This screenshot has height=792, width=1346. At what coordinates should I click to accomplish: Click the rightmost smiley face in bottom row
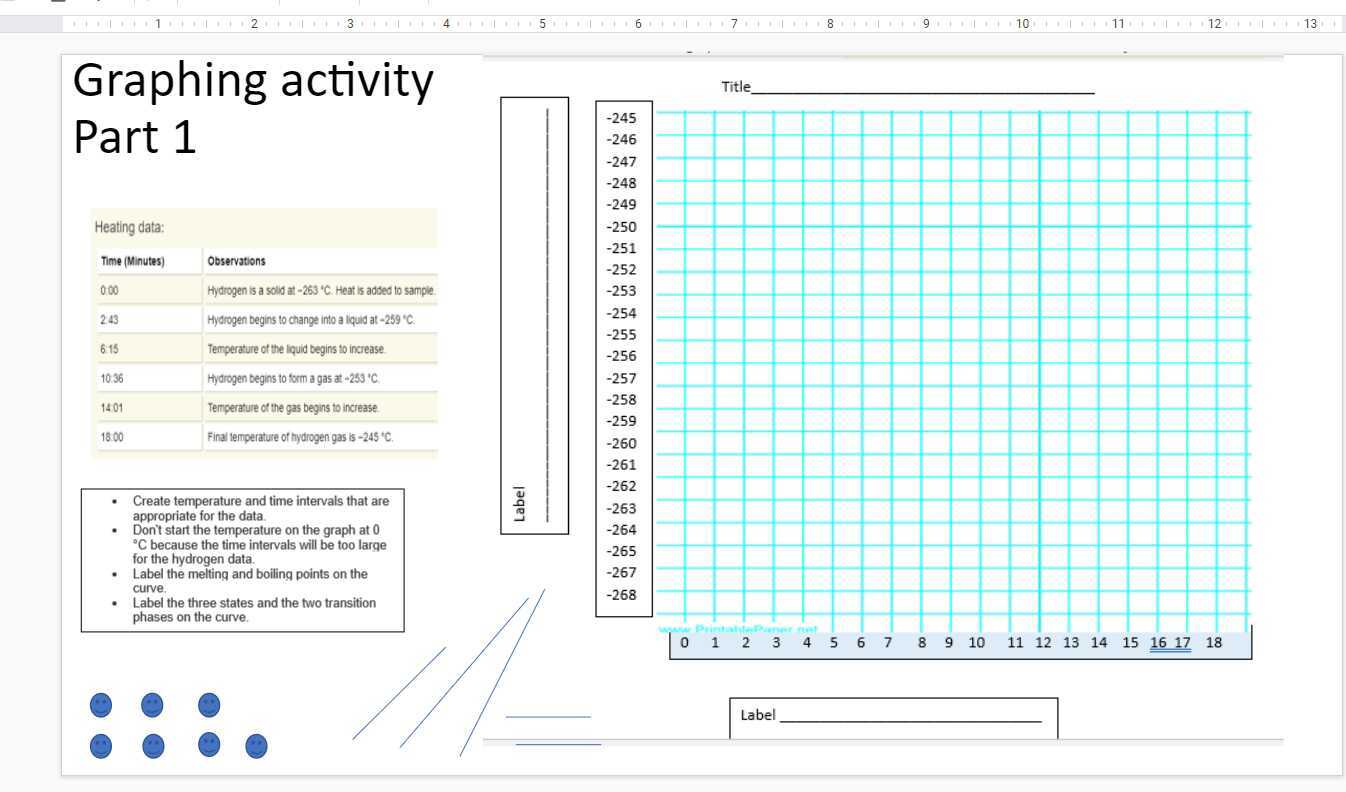[256, 746]
